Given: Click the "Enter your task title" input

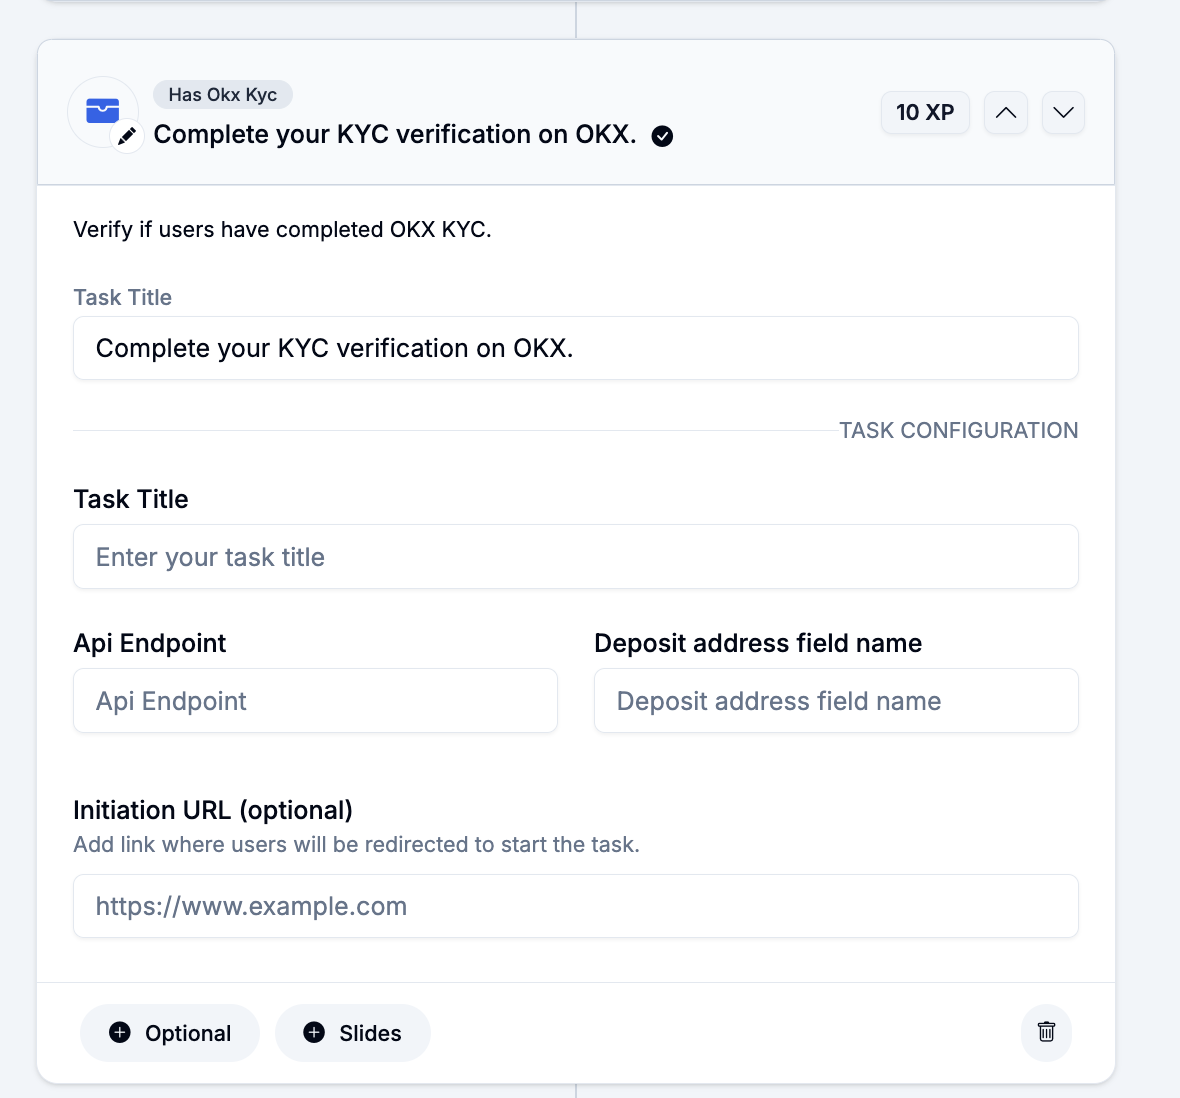Looking at the screenshot, I should [575, 557].
